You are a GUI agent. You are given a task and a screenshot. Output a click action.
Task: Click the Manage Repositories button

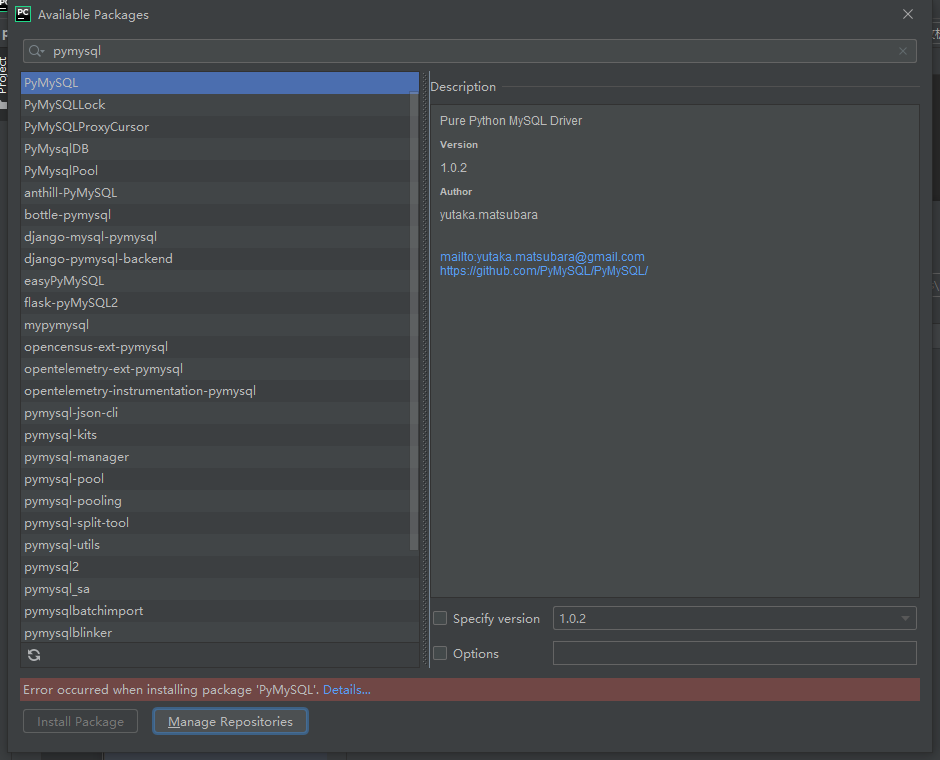tap(230, 722)
